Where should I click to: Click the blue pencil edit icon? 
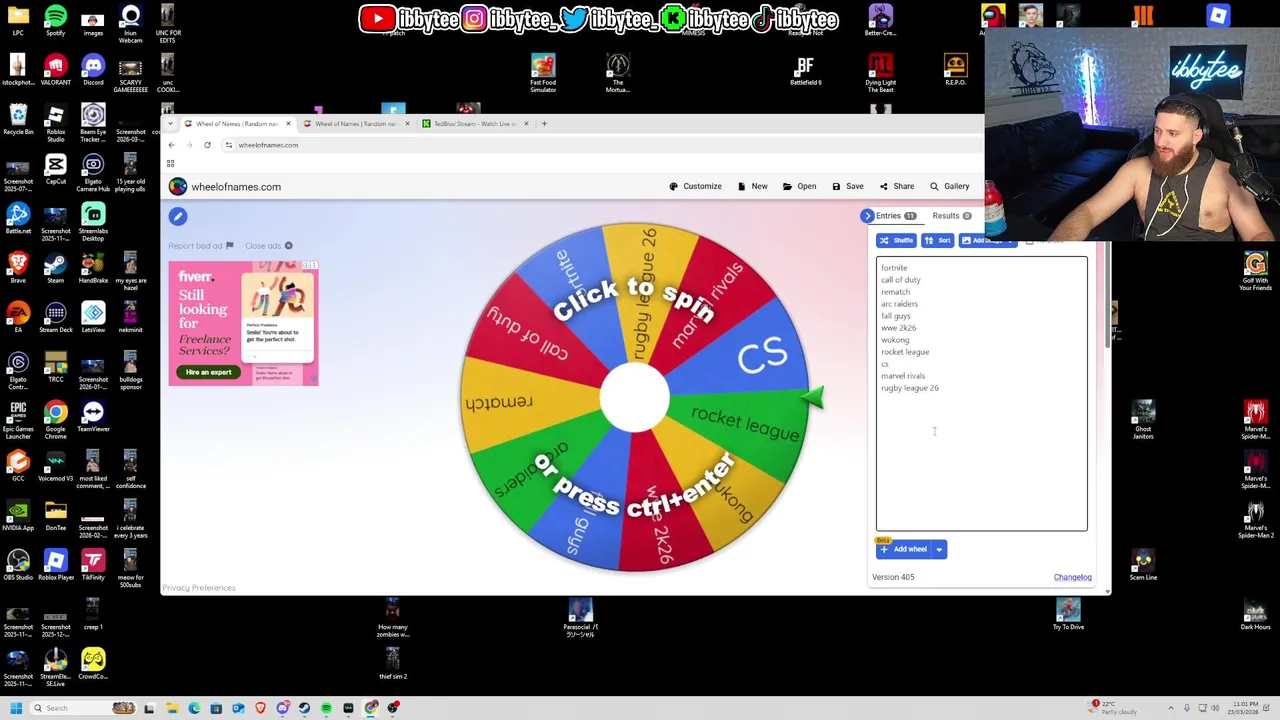178,216
